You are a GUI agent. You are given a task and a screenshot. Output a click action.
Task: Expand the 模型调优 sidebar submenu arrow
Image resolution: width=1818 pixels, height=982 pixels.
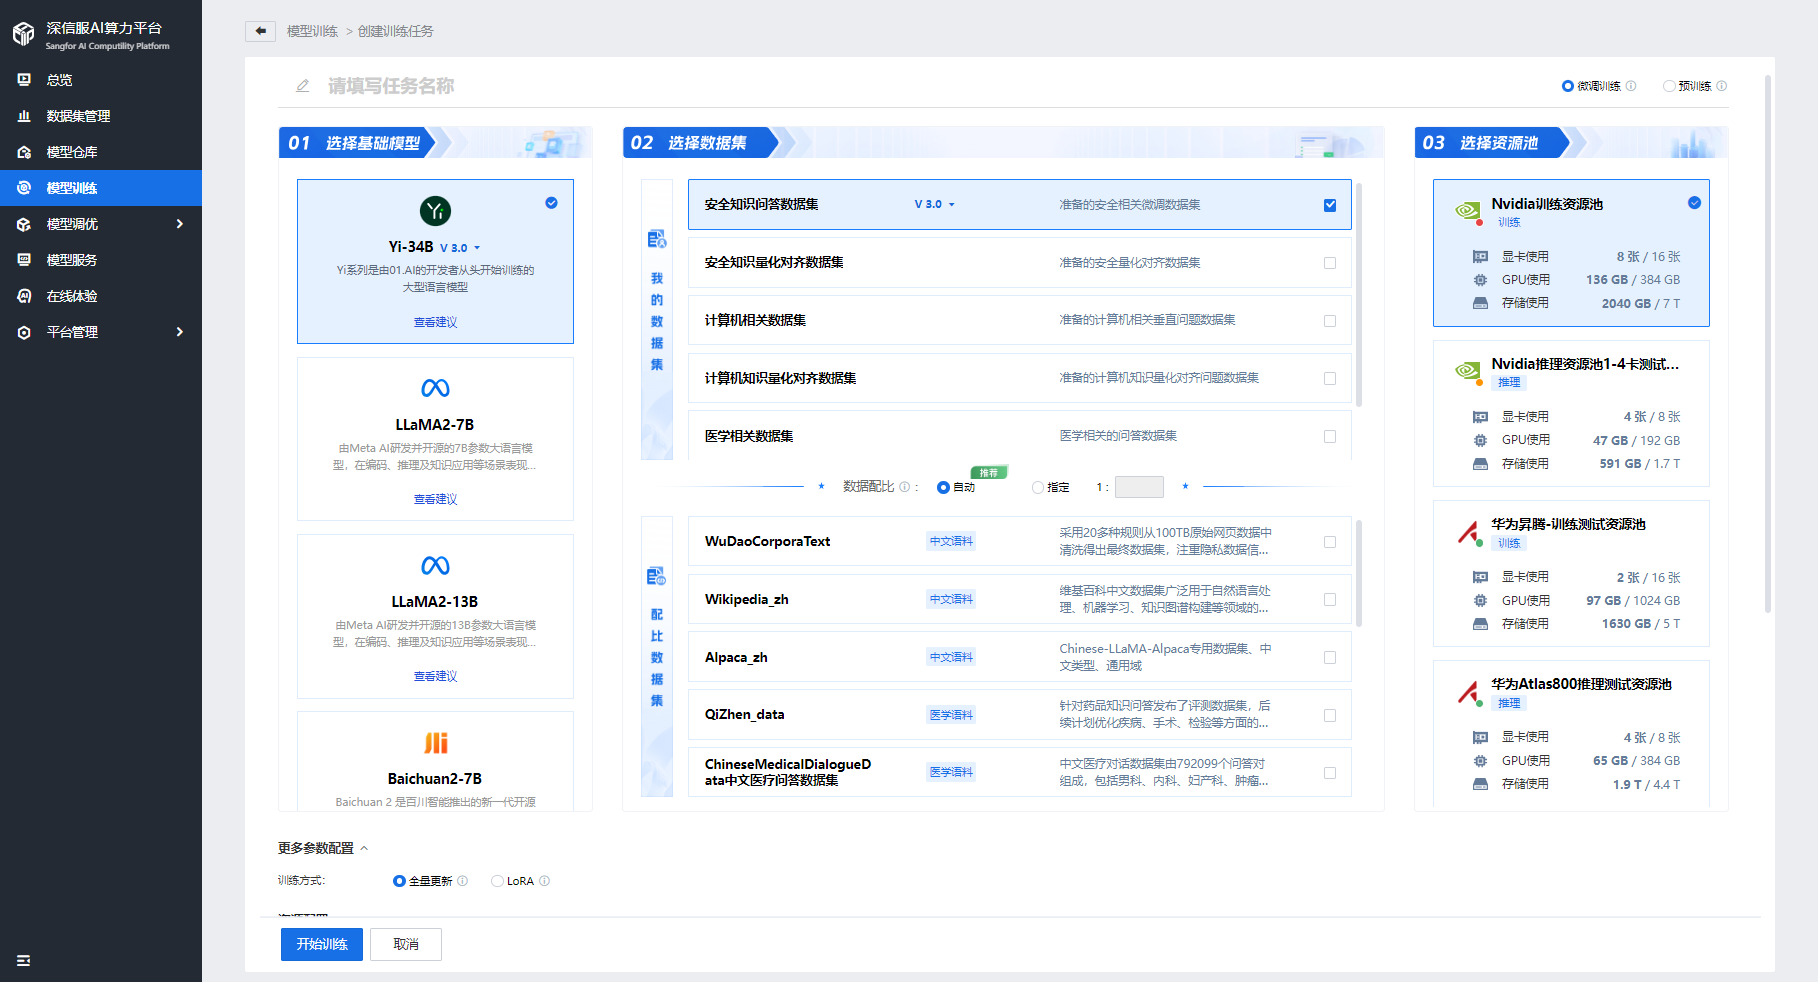point(180,224)
